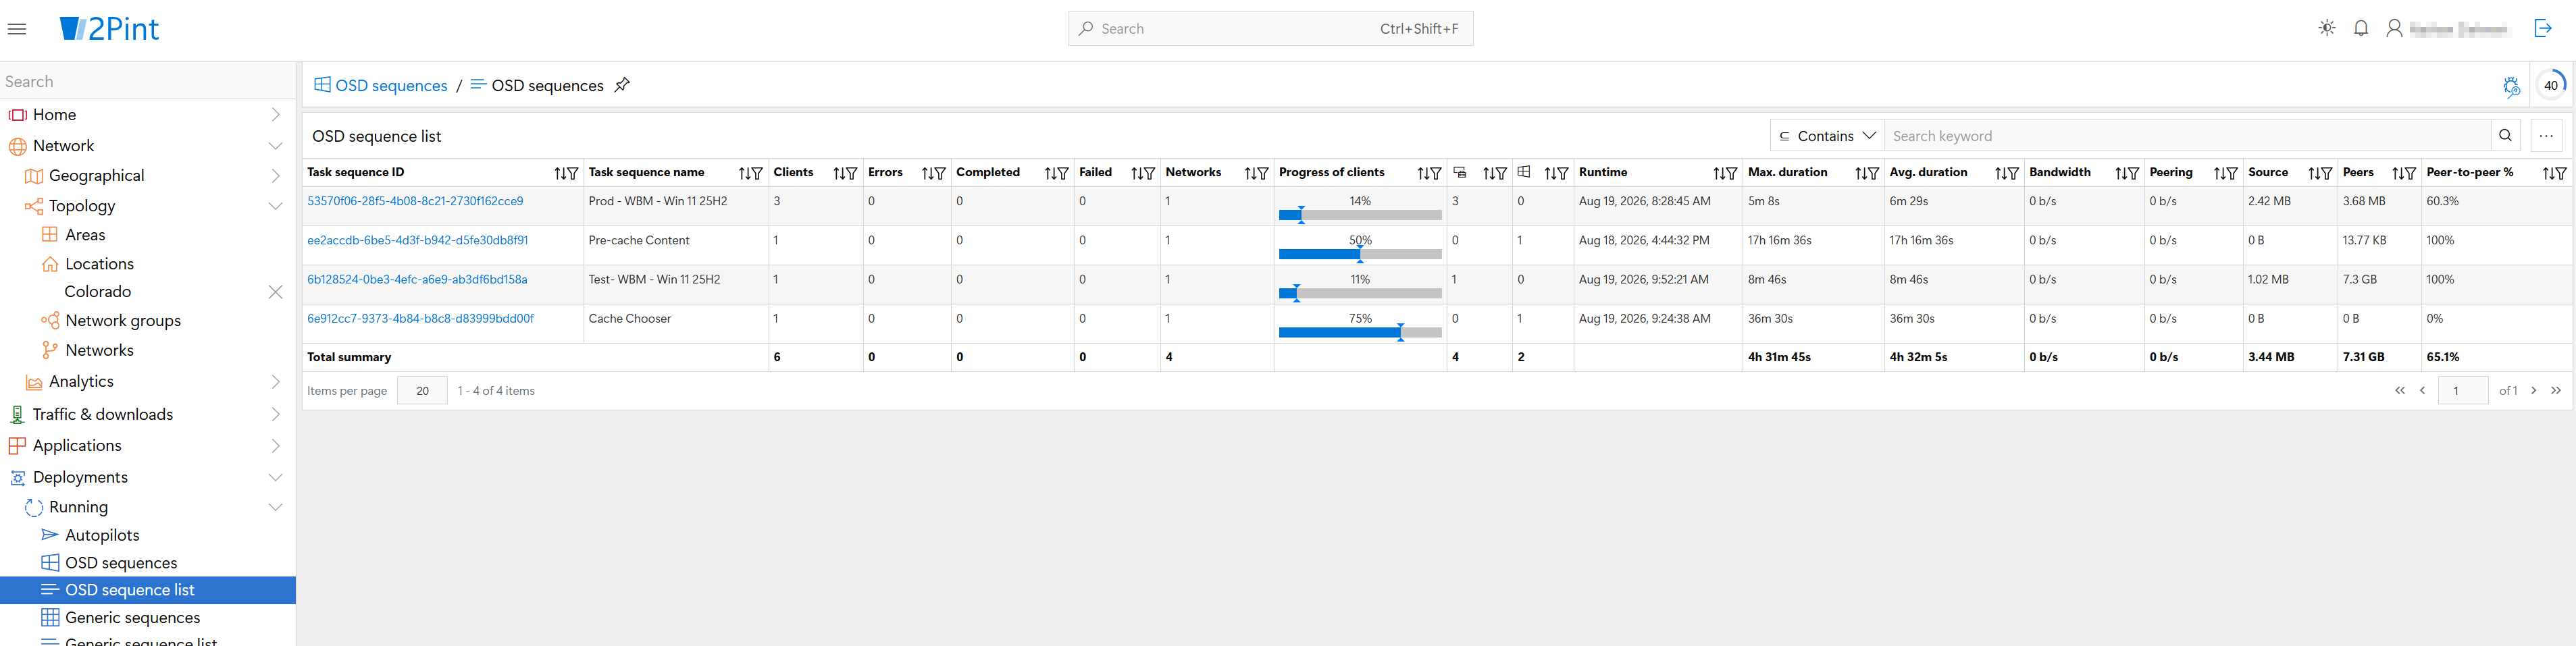Open Generic sequences sidebar item
Screen dimensions: 2576x646
point(132,618)
